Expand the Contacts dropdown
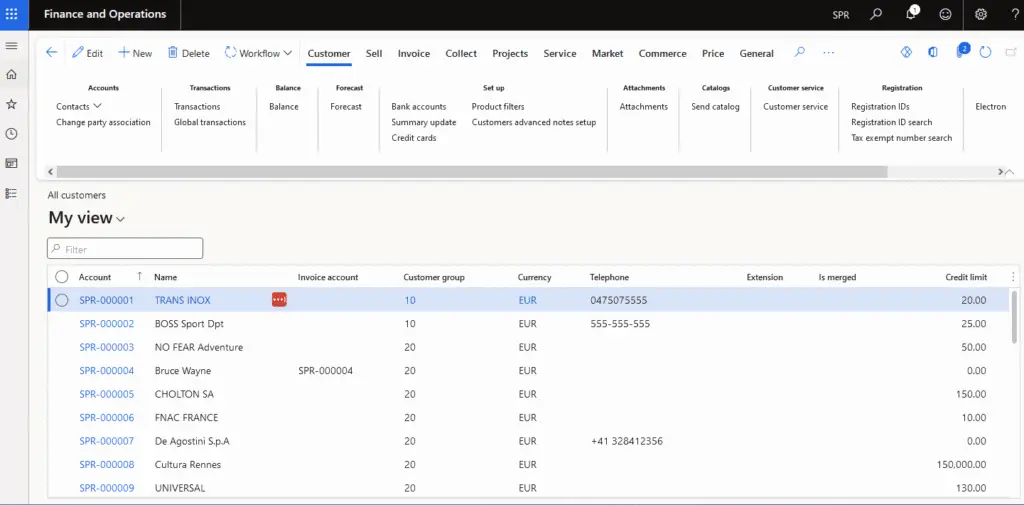Screen dimensions: 1024x505 [x=79, y=106]
